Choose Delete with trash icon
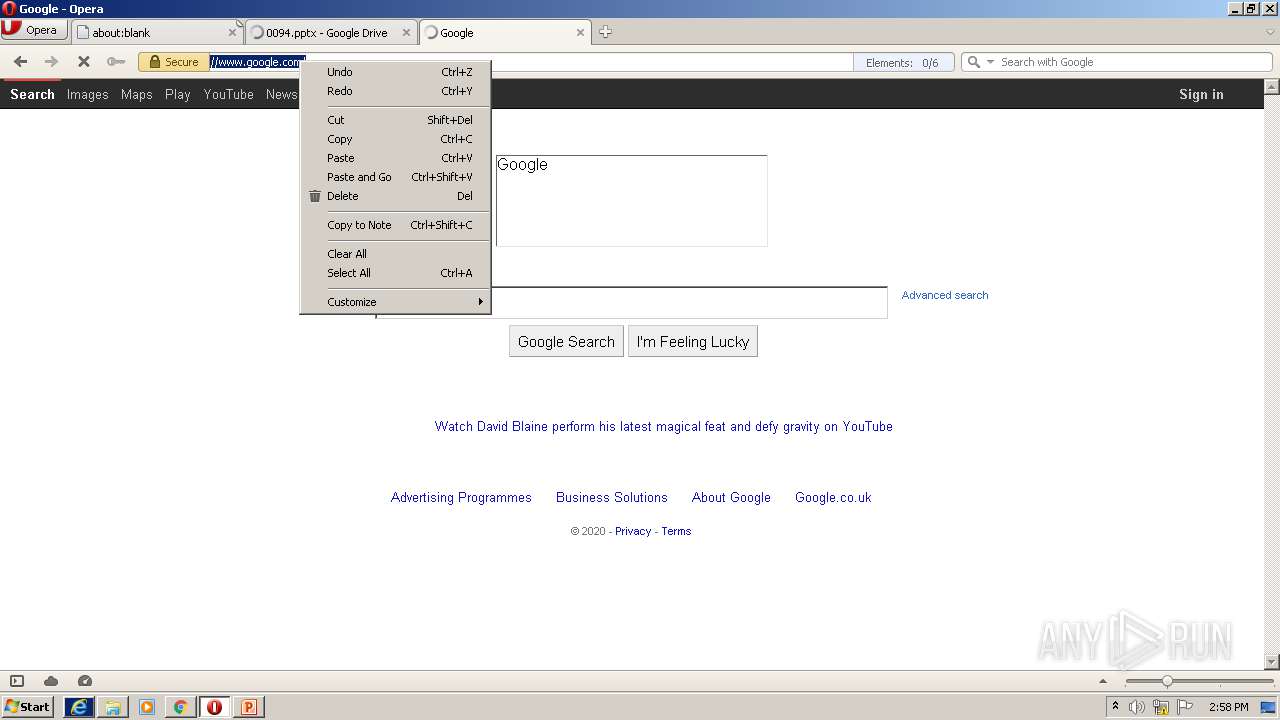Image resolution: width=1280 pixels, height=720 pixels. point(395,196)
